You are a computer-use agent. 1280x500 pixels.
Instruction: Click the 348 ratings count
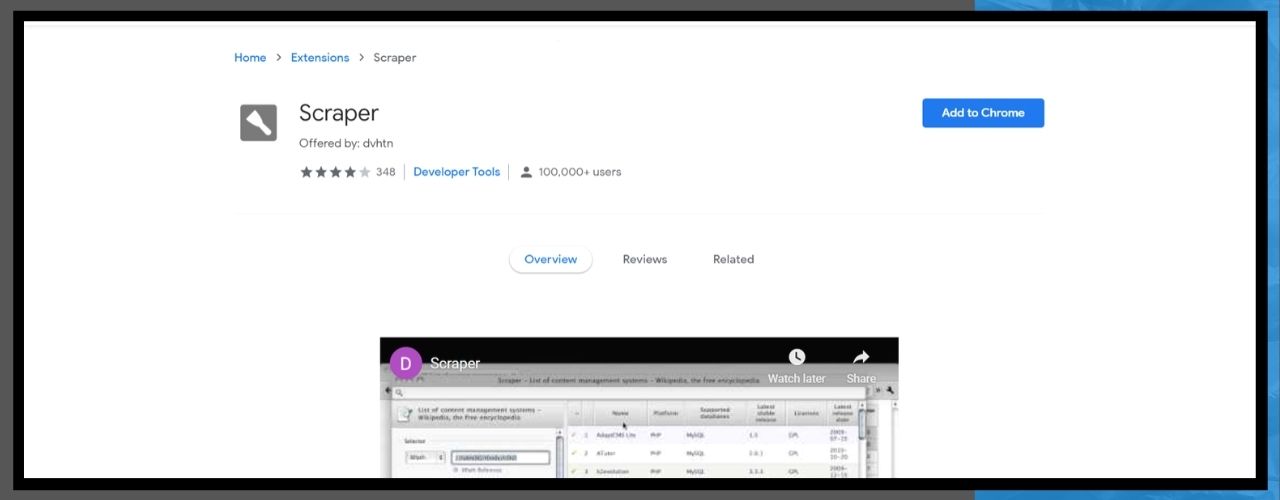point(386,172)
